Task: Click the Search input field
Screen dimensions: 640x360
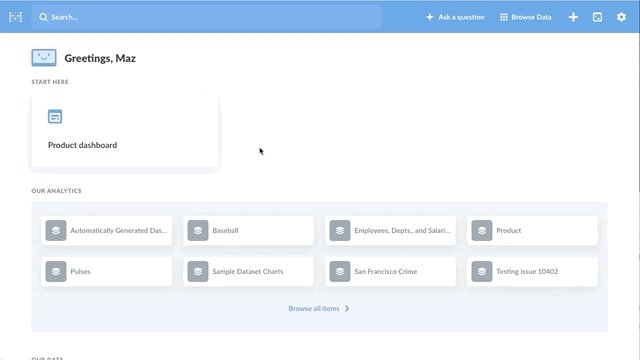Action: tap(207, 17)
